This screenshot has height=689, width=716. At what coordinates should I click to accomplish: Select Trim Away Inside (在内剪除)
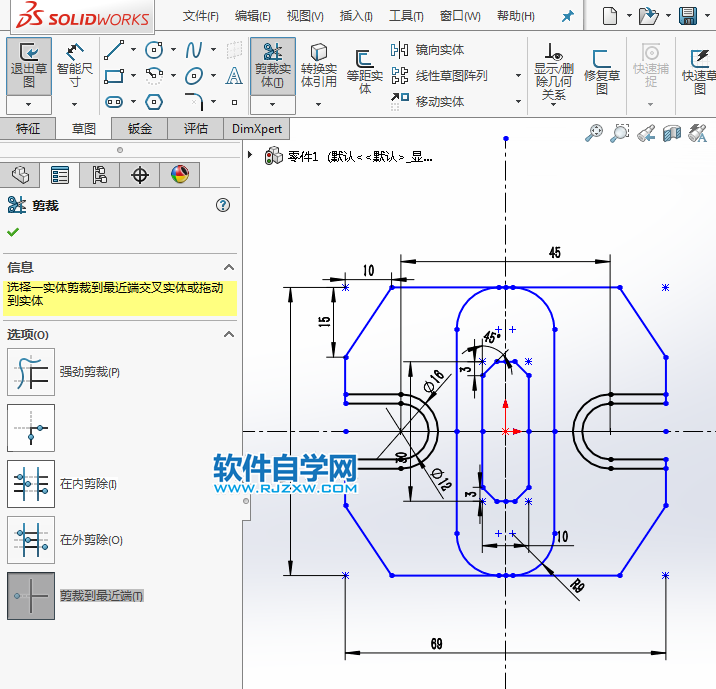click(x=31, y=484)
